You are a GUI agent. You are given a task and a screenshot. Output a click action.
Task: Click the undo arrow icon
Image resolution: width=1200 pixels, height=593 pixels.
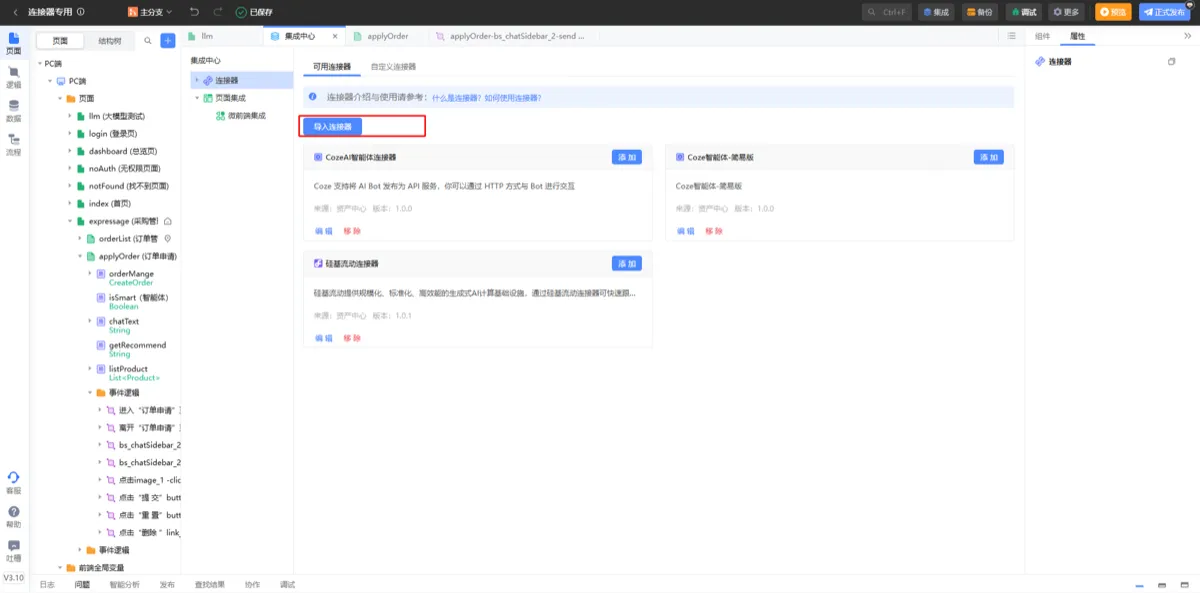coord(193,12)
